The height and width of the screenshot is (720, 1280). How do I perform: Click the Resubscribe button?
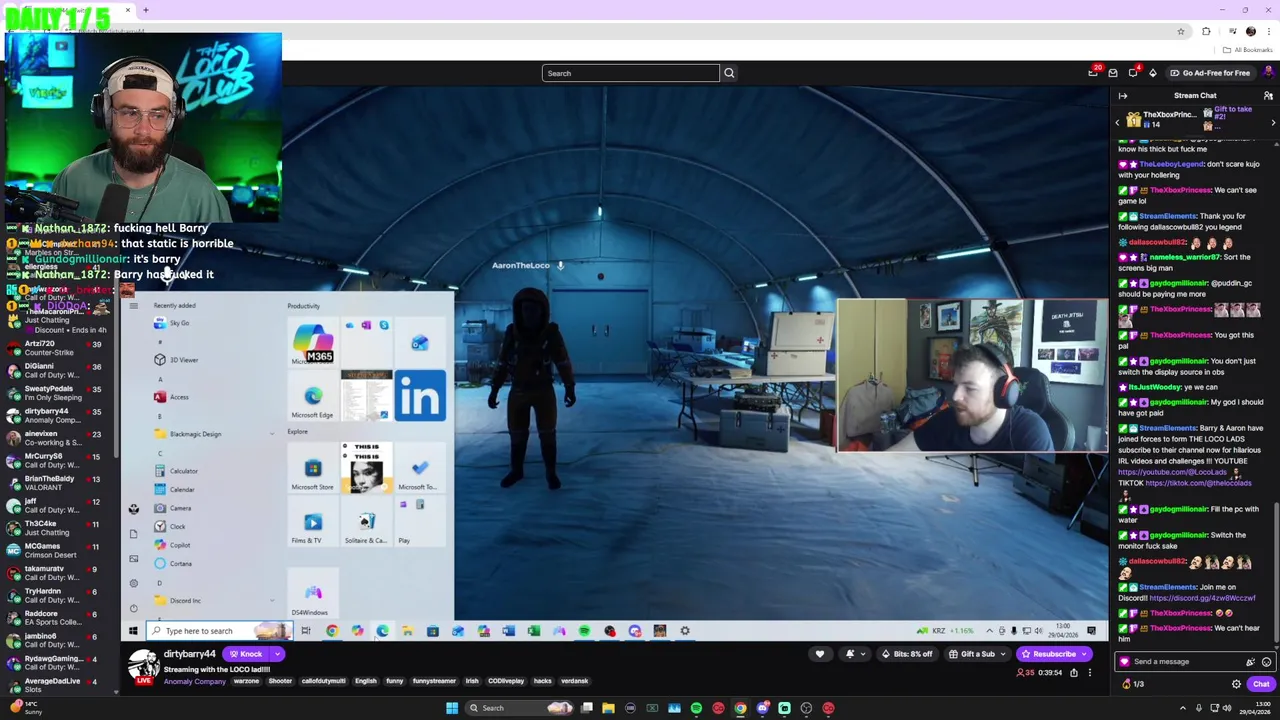(1047, 654)
